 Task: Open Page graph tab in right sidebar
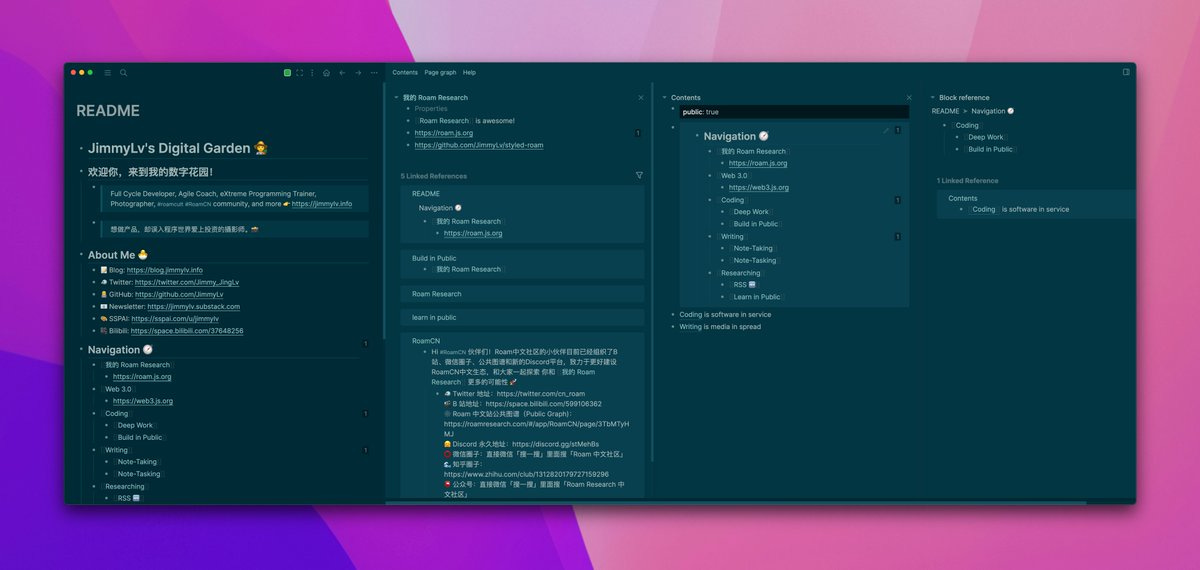click(440, 73)
